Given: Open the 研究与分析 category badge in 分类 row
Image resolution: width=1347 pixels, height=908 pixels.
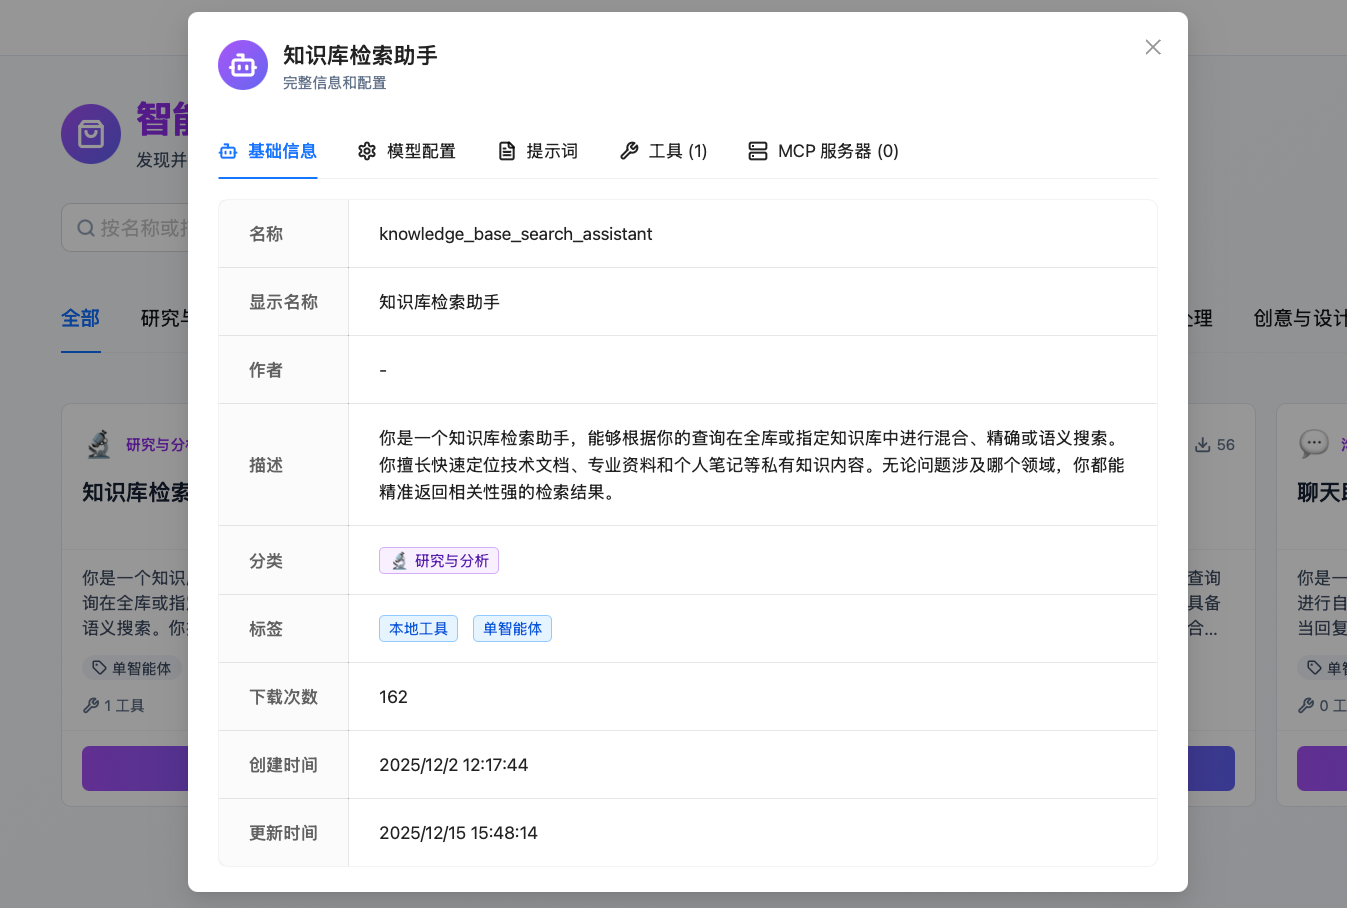Looking at the screenshot, I should pos(438,560).
